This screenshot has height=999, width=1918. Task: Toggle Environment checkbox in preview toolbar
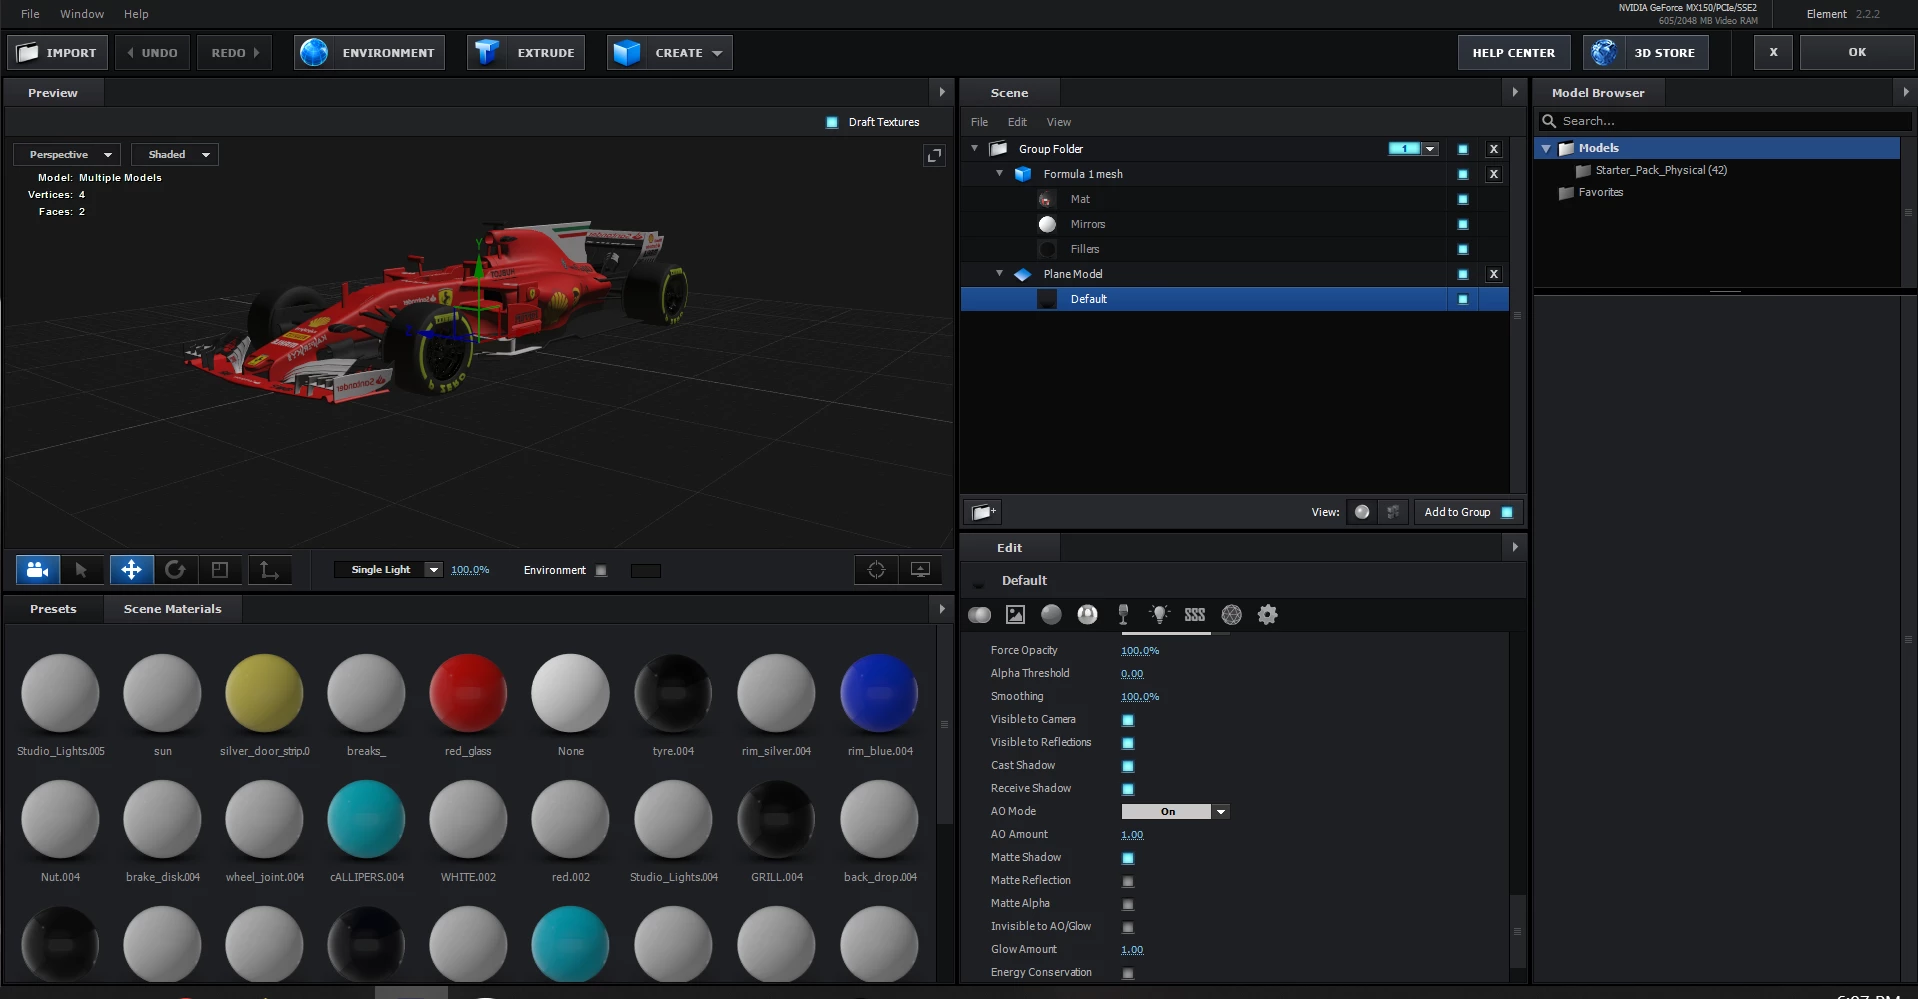coord(601,571)
